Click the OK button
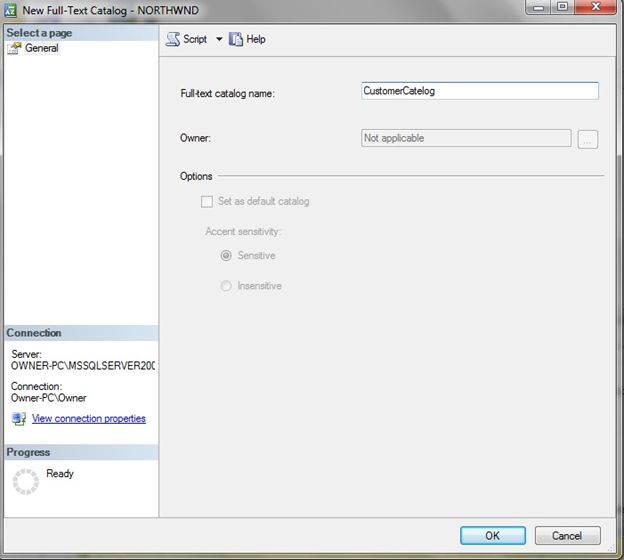624x560 pixels. 493,536
